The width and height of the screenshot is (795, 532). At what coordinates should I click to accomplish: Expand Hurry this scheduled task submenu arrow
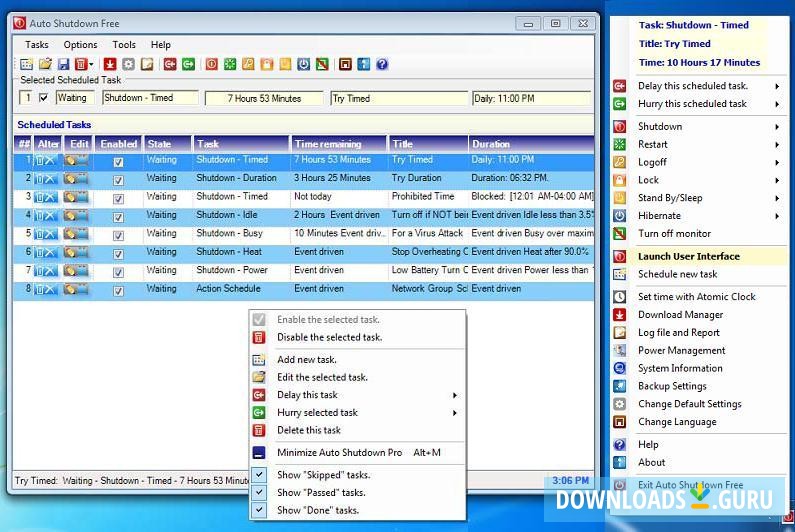(777, 104)
